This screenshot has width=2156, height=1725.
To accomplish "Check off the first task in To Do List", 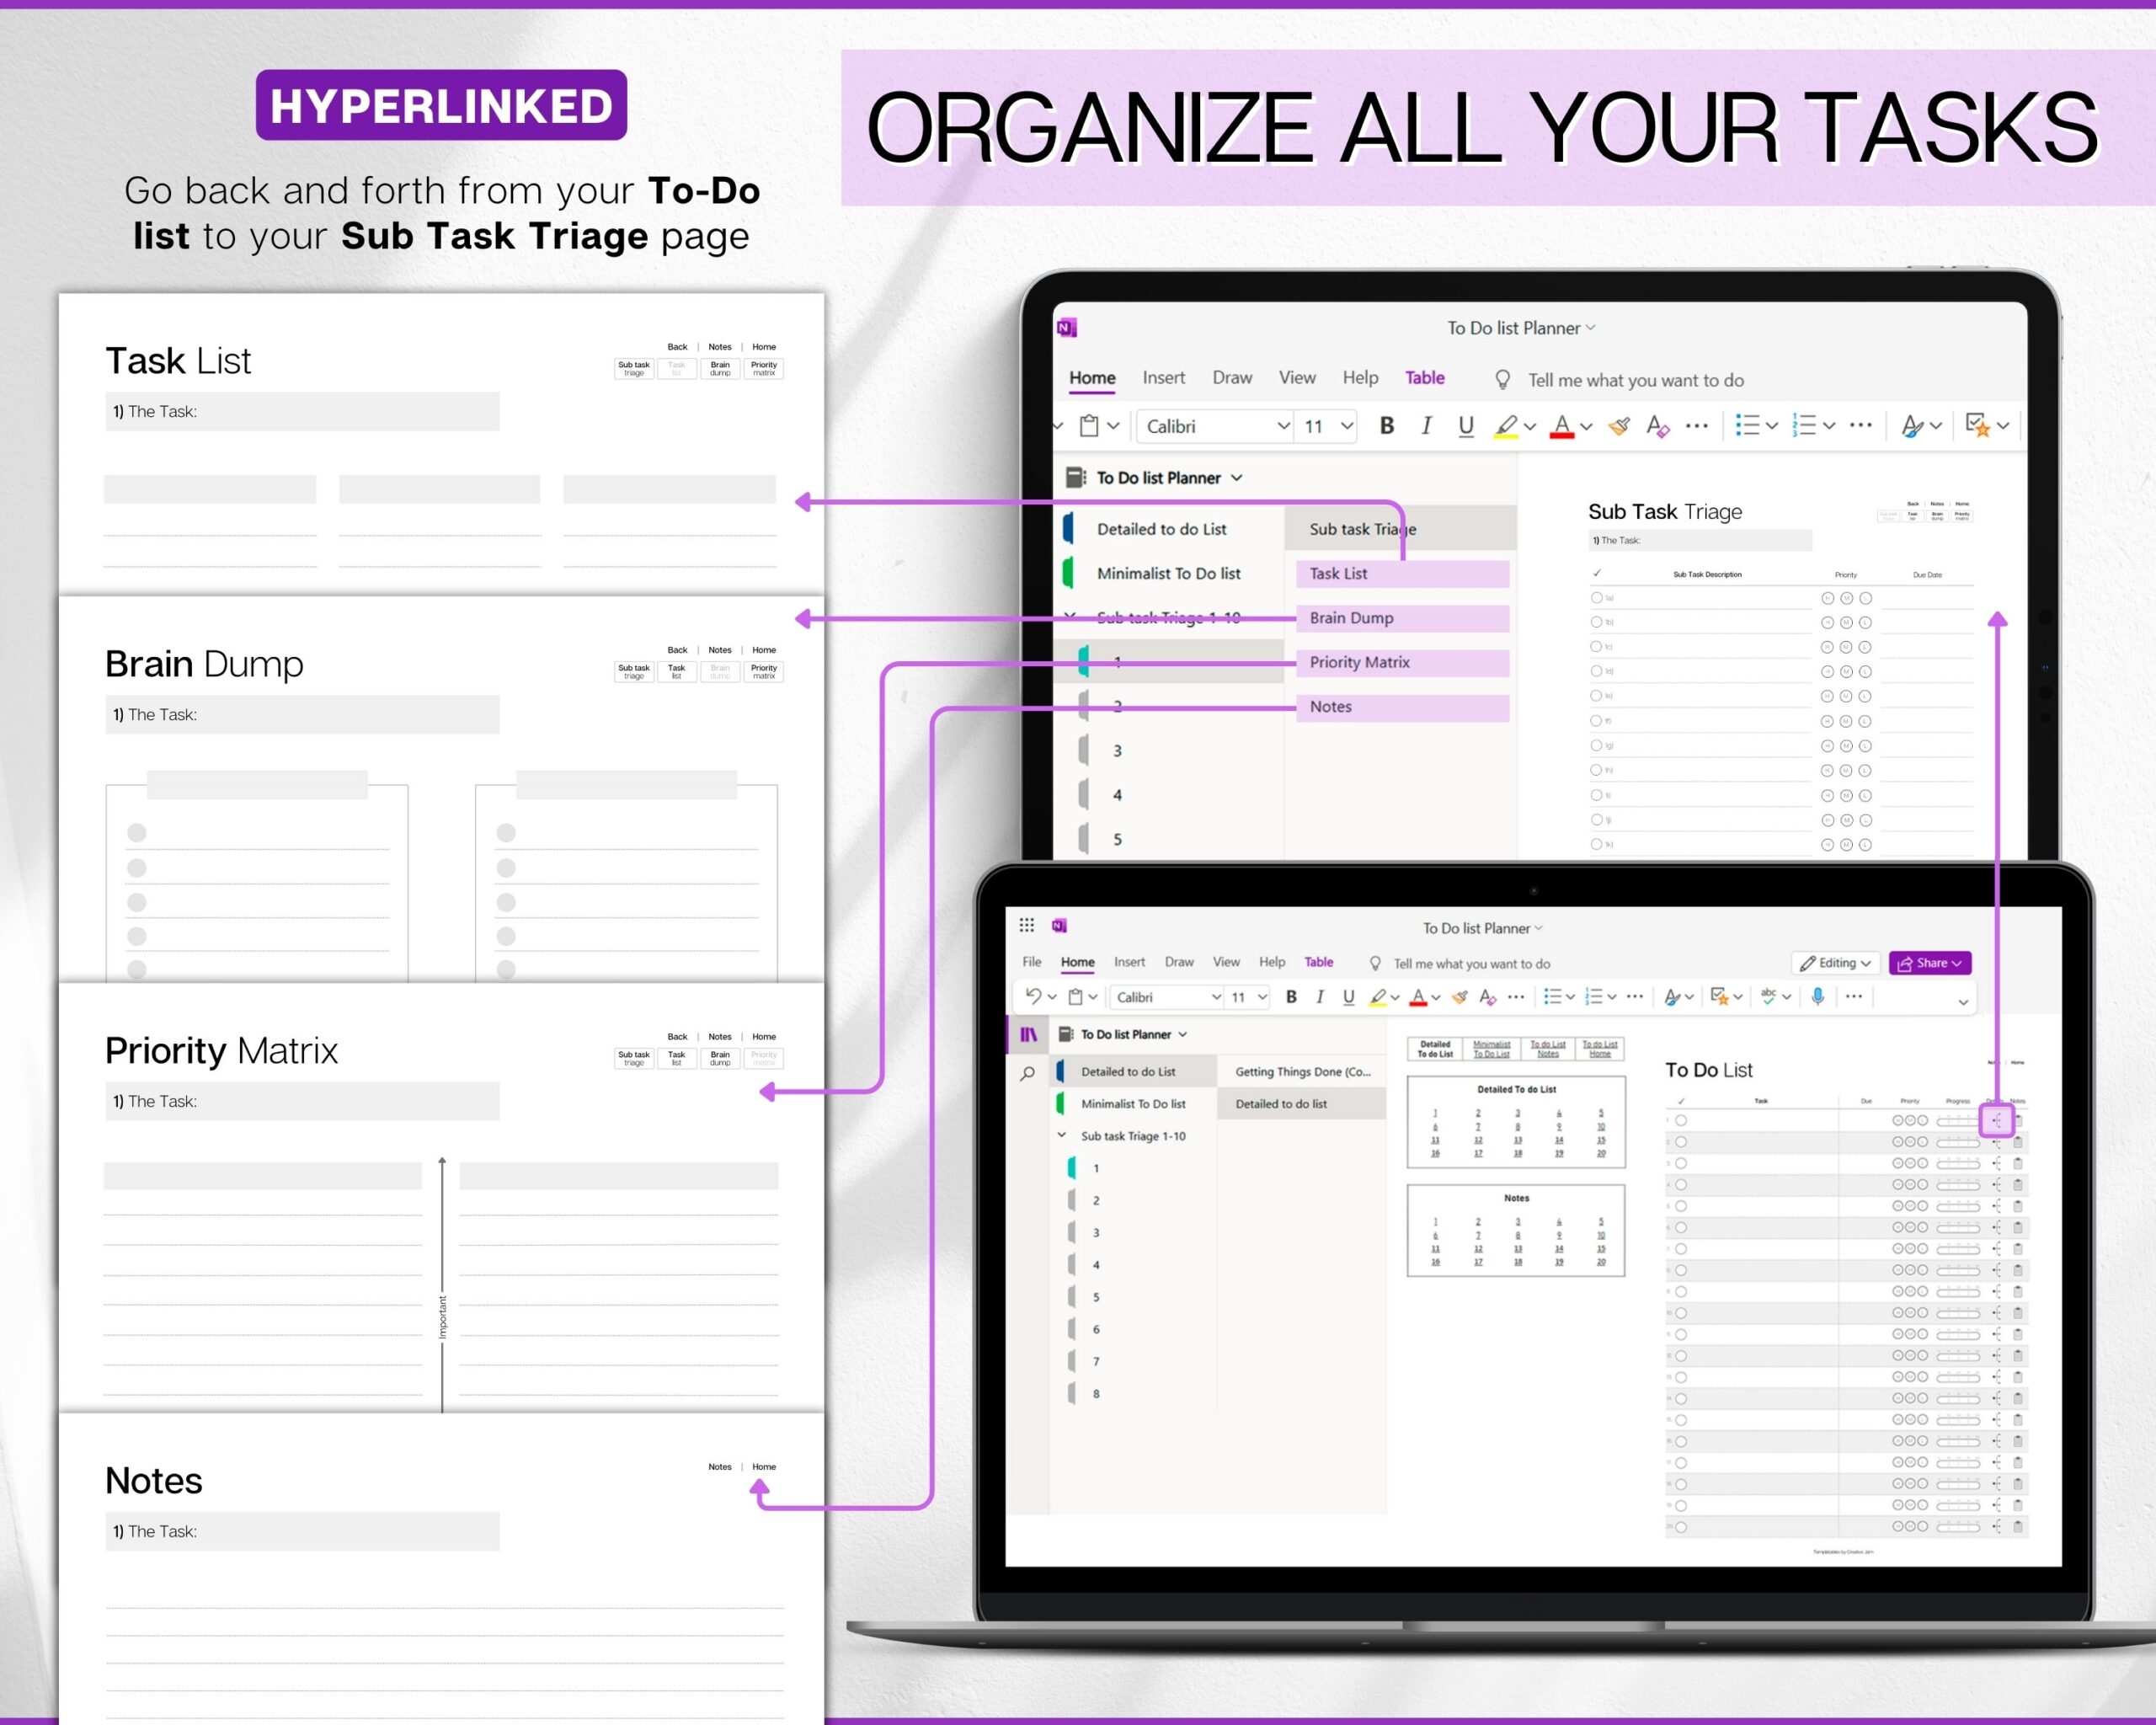I will pos(1679,1120).
